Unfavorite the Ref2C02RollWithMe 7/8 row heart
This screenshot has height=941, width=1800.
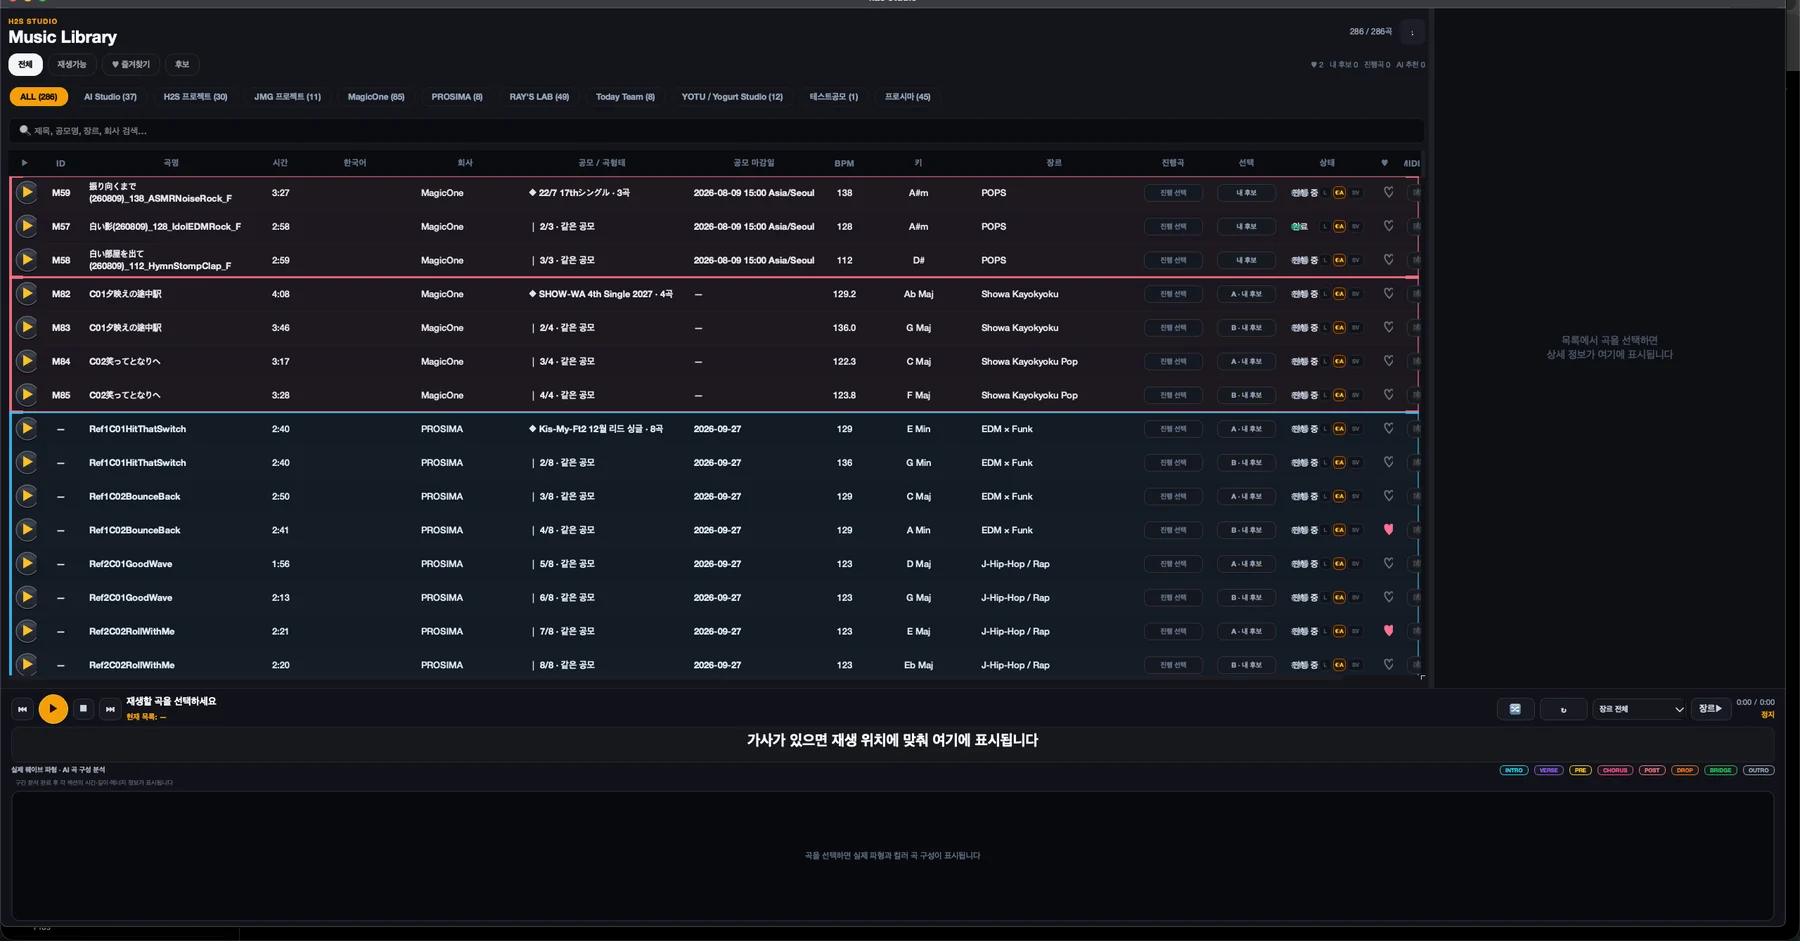1388,631
